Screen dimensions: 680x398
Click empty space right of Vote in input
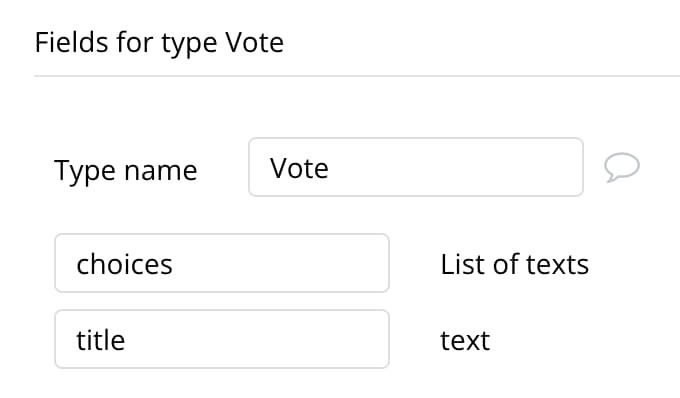pos(455,167)
